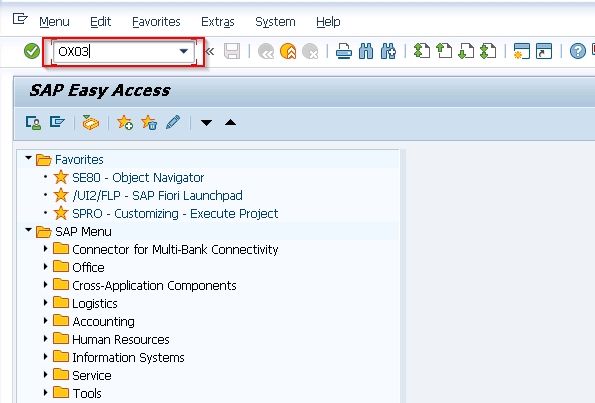Click inside the OX03 command field
Screen dimensions: 595x403
click(116, 51)
